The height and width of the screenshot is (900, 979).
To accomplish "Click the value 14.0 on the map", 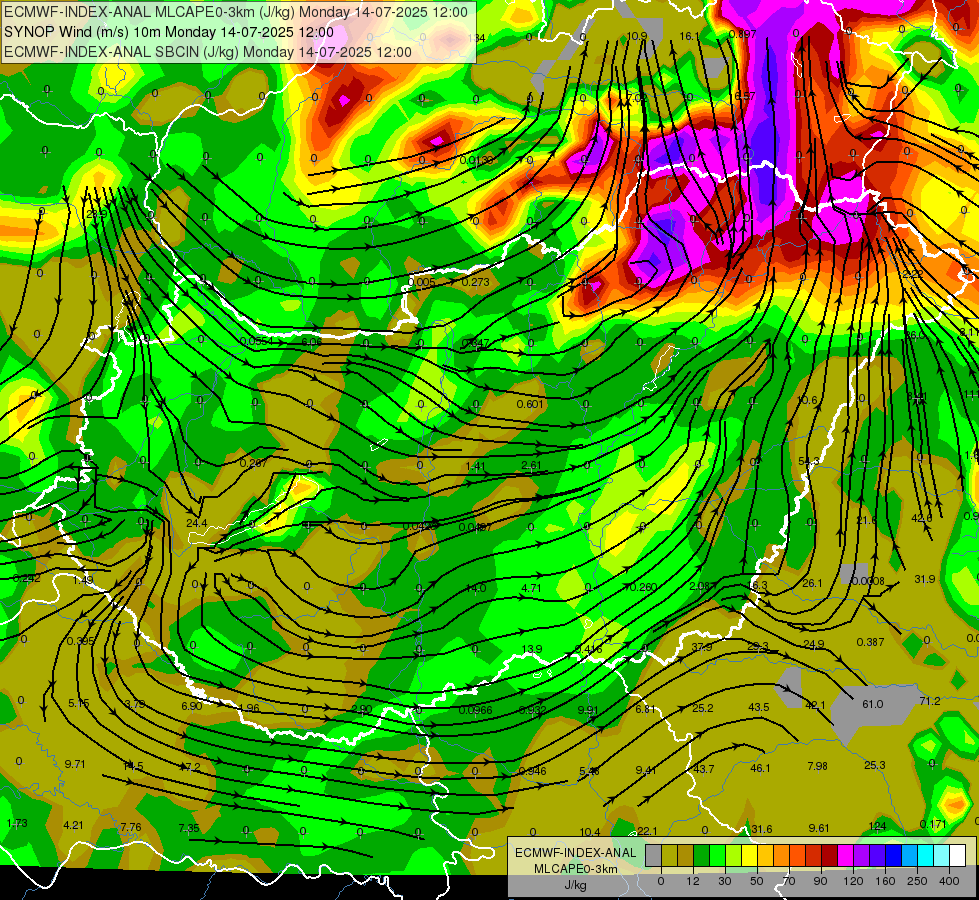I will click(x=476, y=588).
